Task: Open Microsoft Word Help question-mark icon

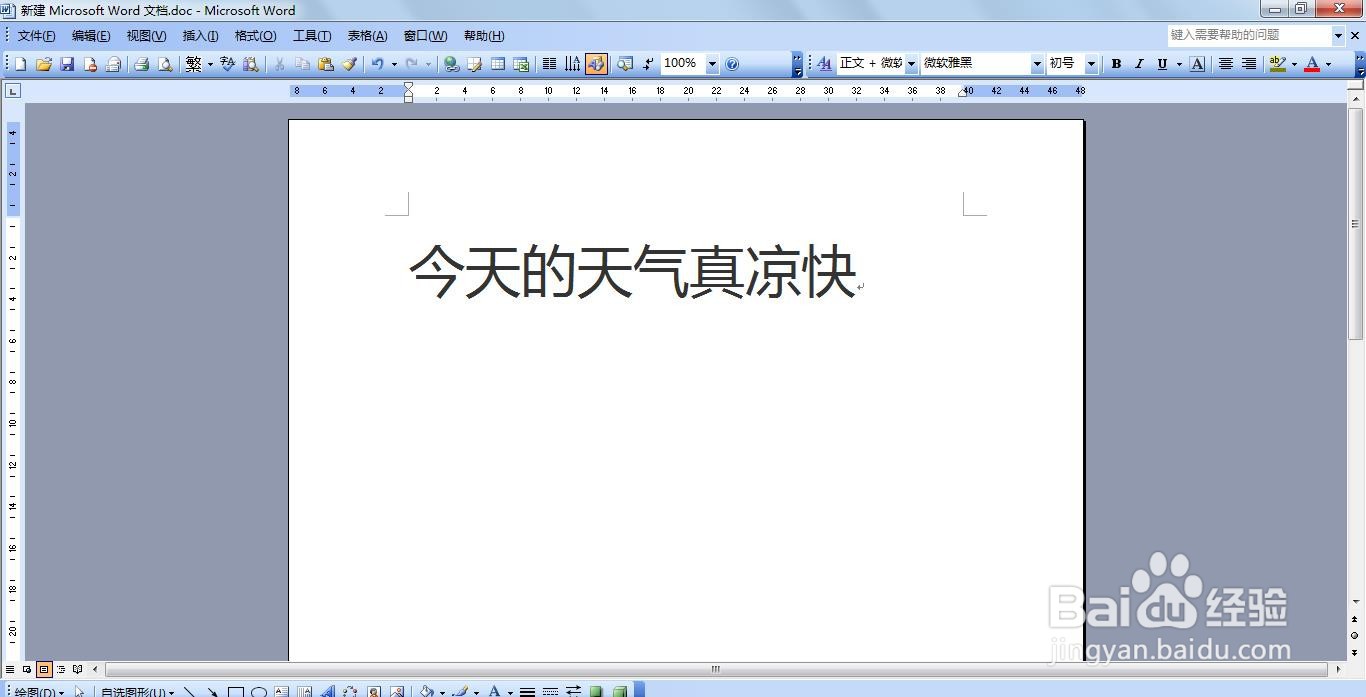Action: click(732, 64)
